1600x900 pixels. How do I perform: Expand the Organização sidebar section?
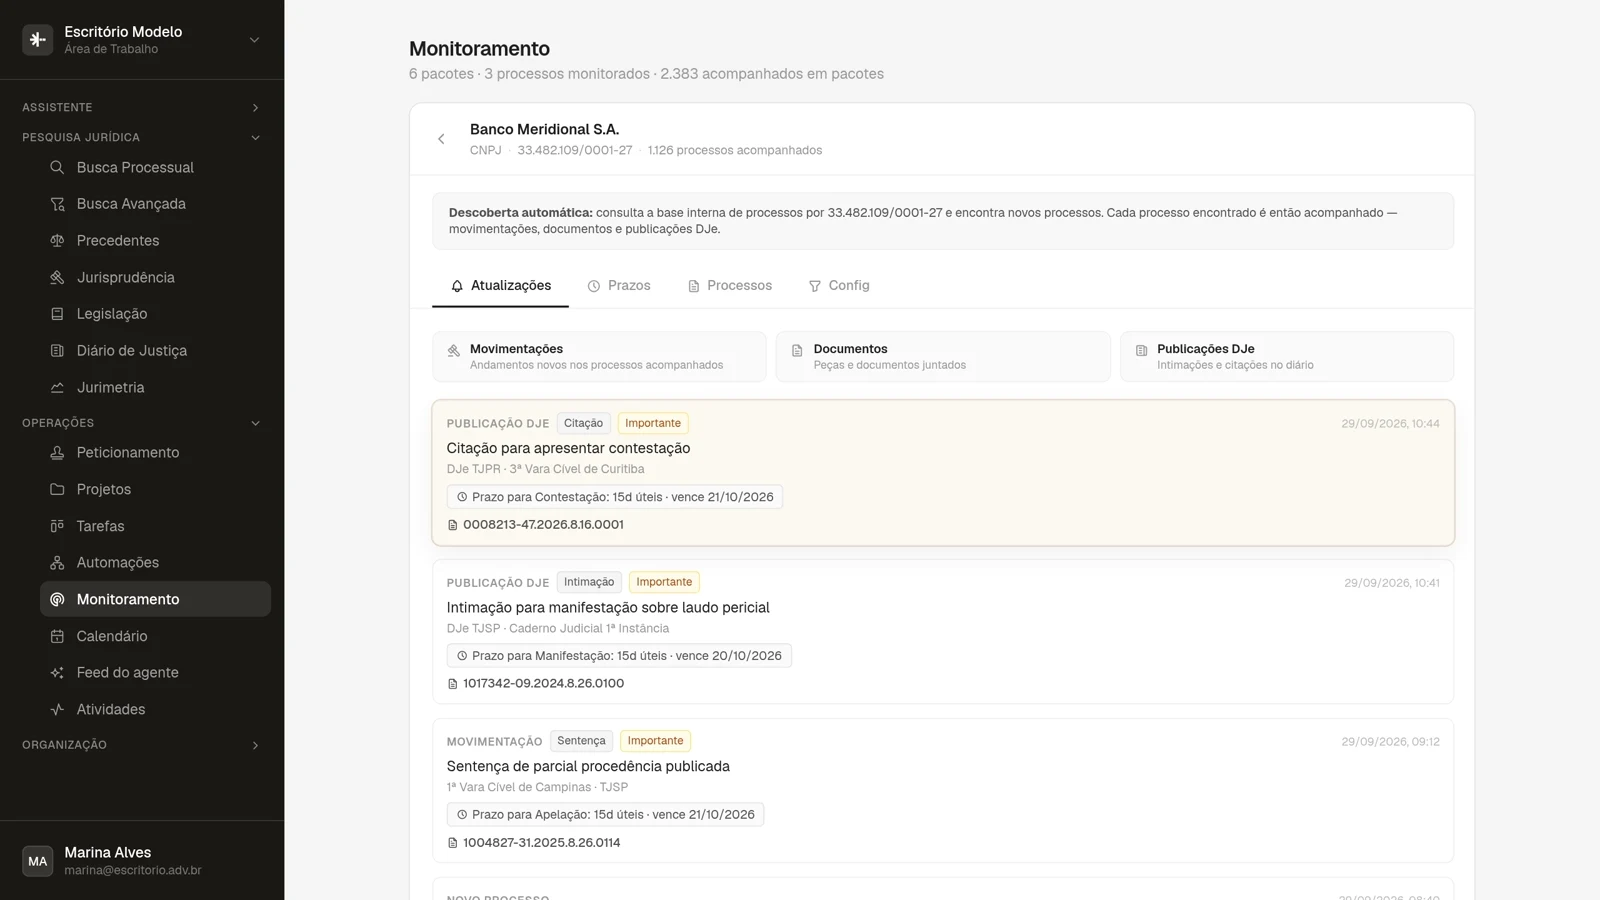pyautogui.click(x=142, y=745)
